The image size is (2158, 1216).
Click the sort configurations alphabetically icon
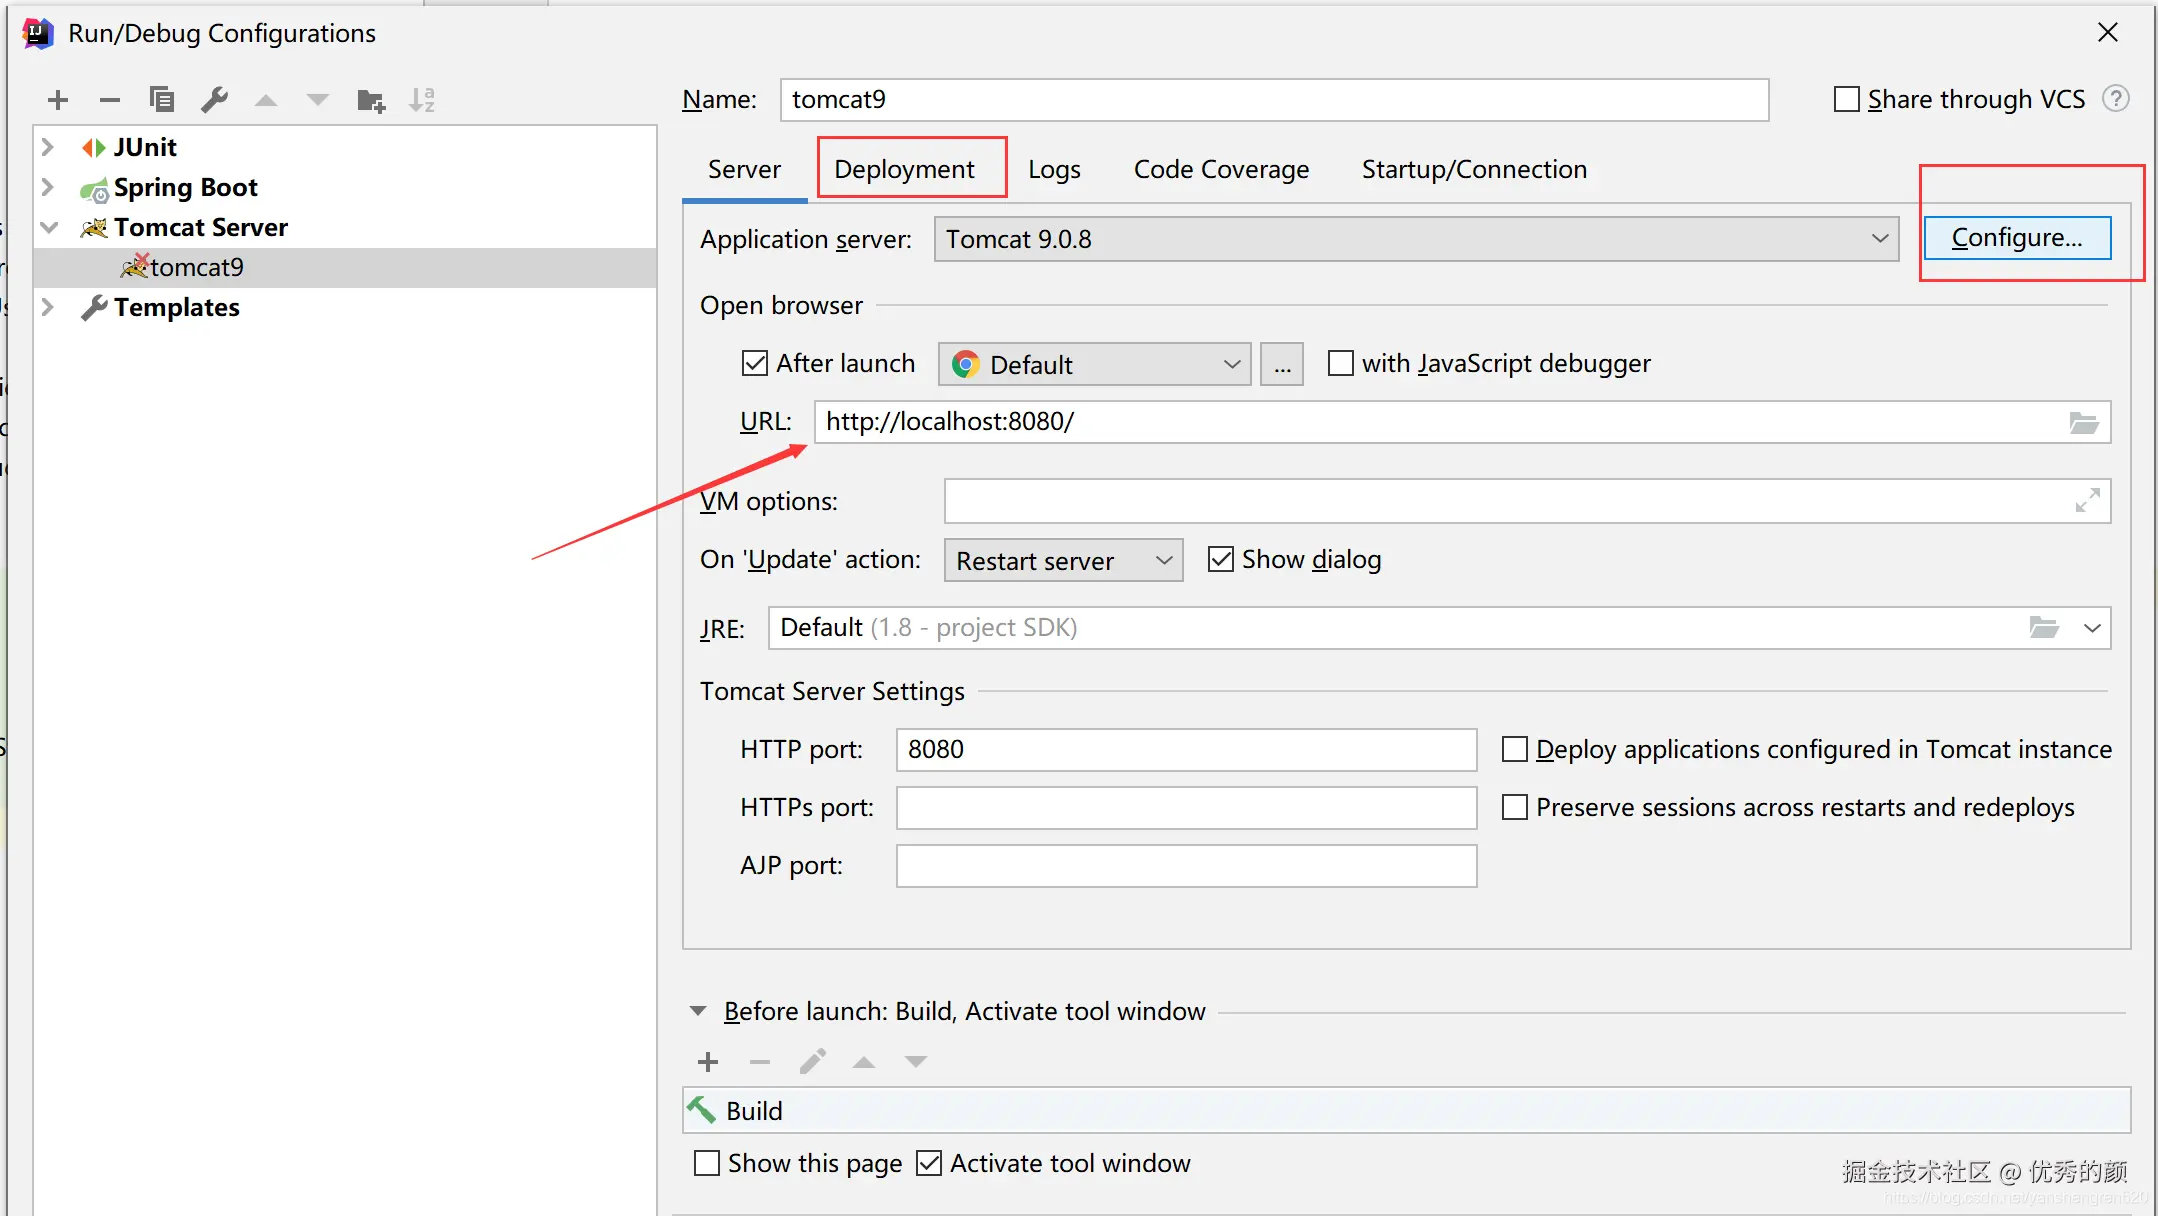pyautogui.click(x=422, y=100)
